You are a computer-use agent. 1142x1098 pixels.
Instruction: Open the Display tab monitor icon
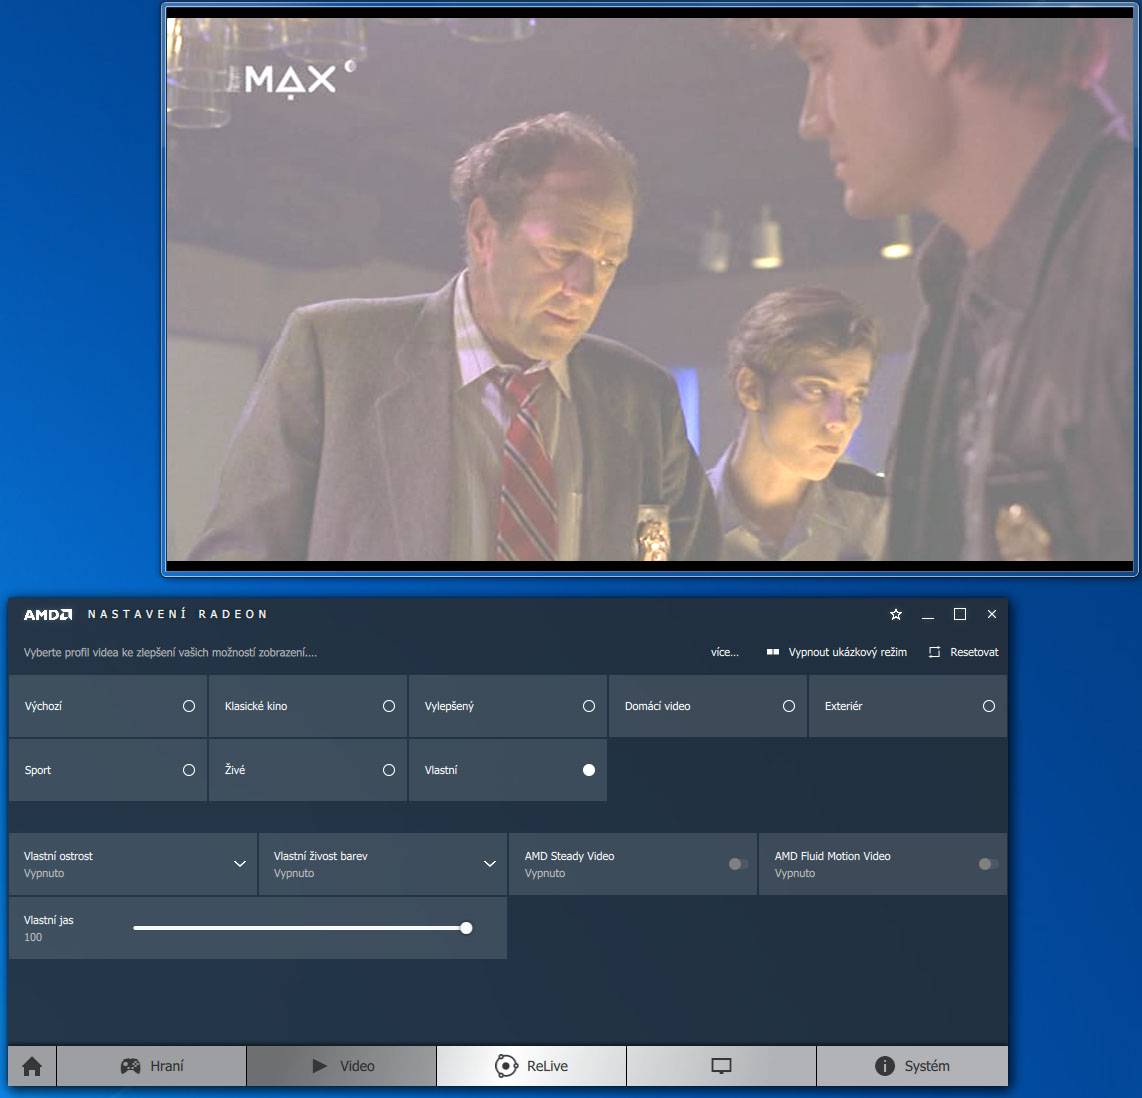coord(721,1066)
